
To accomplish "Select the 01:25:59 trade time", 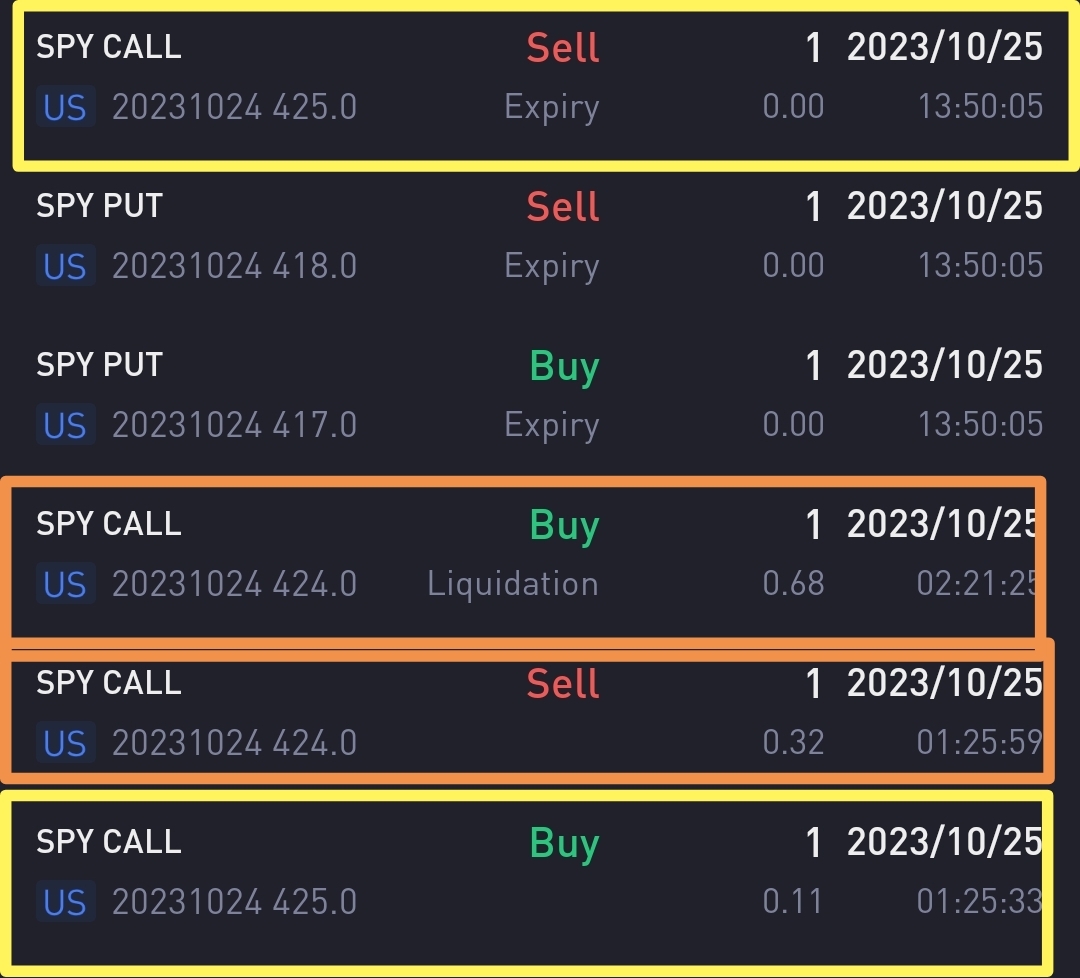I will click(978, 743).
